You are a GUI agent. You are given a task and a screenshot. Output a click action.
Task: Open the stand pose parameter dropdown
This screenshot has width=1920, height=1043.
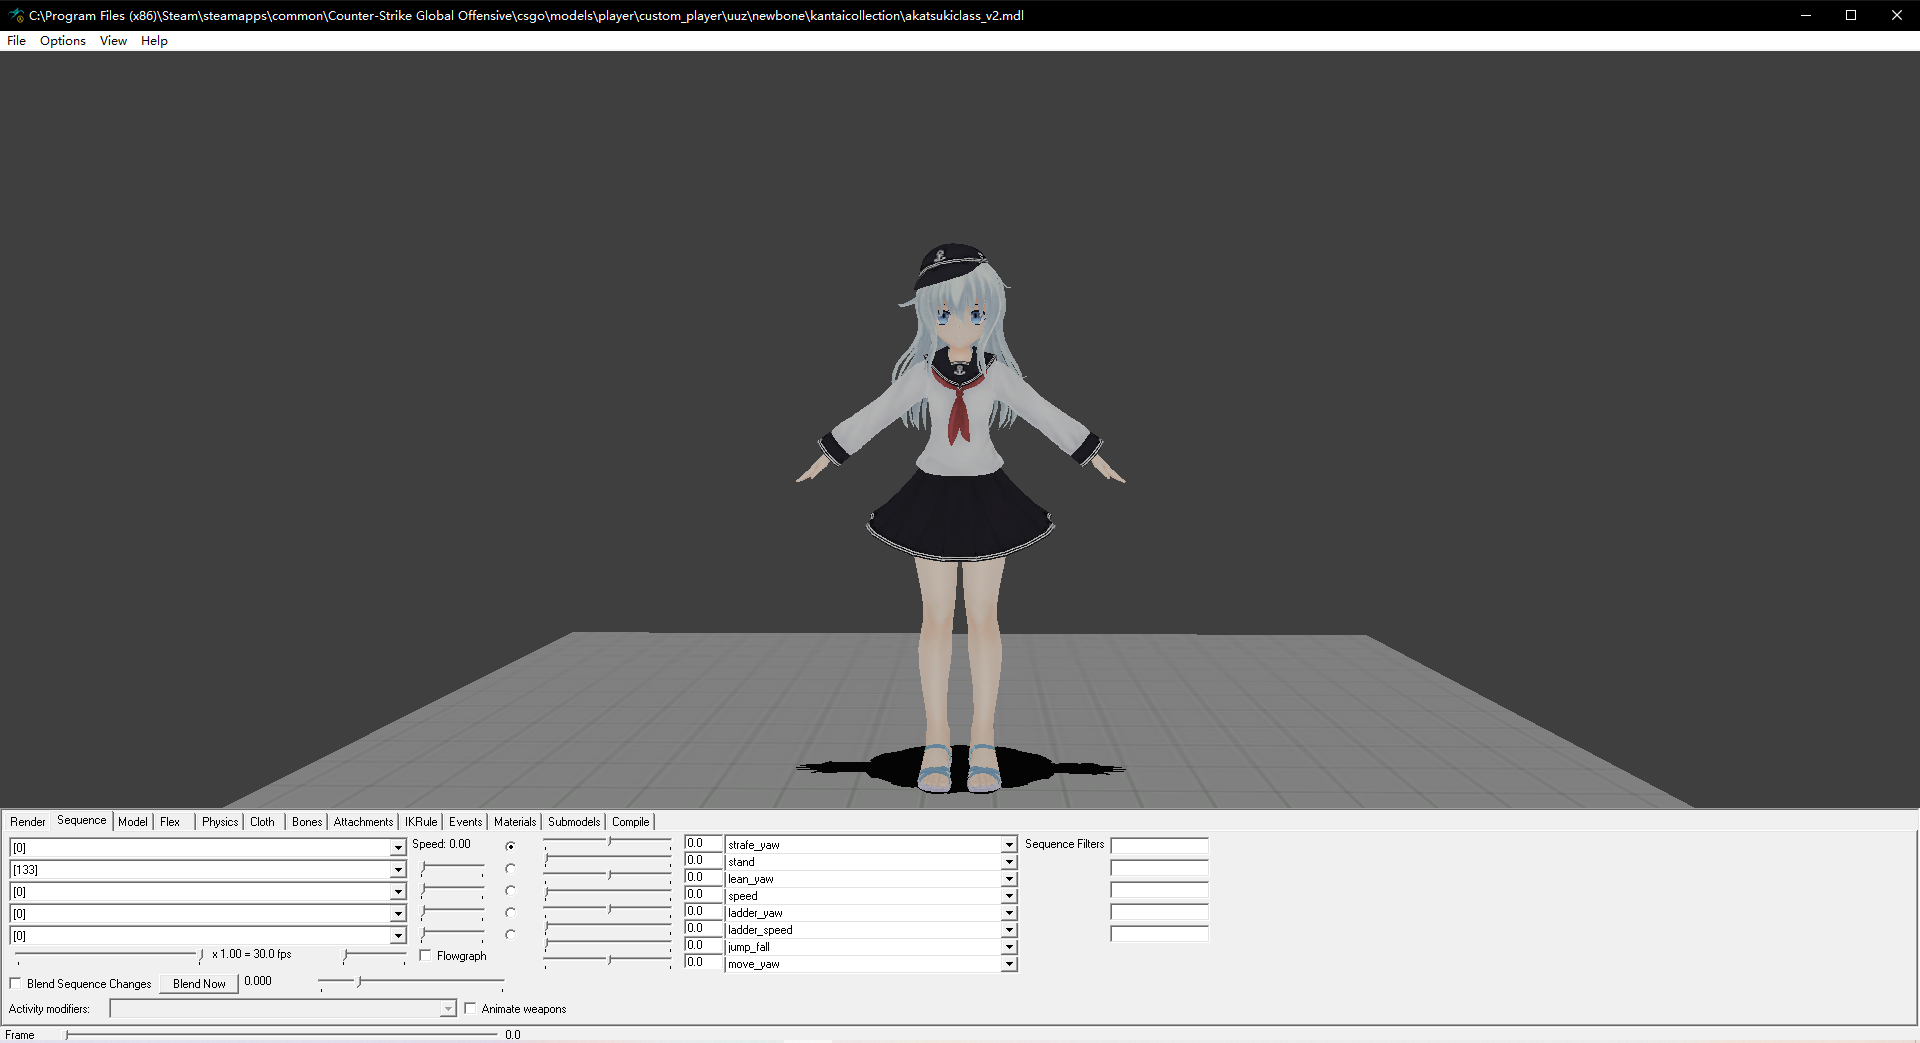pyautogui.click(x=1009, y=862)
